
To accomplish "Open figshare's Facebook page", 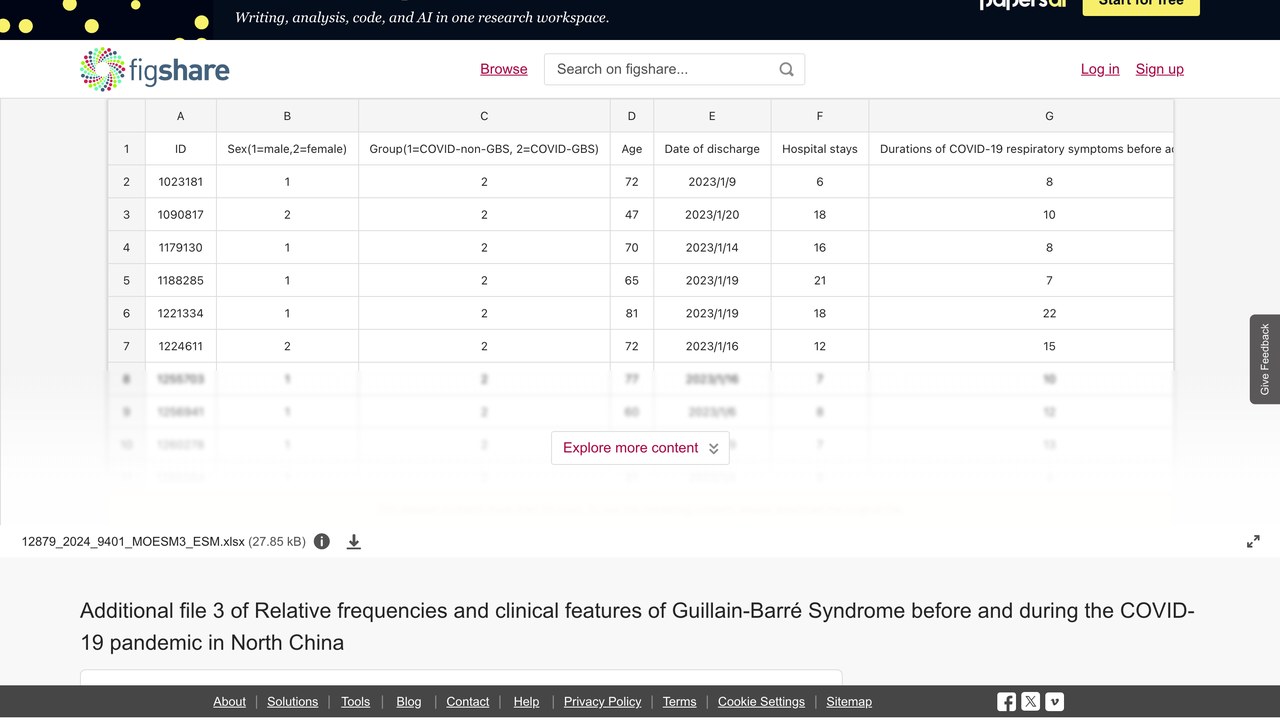I will [x=1006, y=702].
